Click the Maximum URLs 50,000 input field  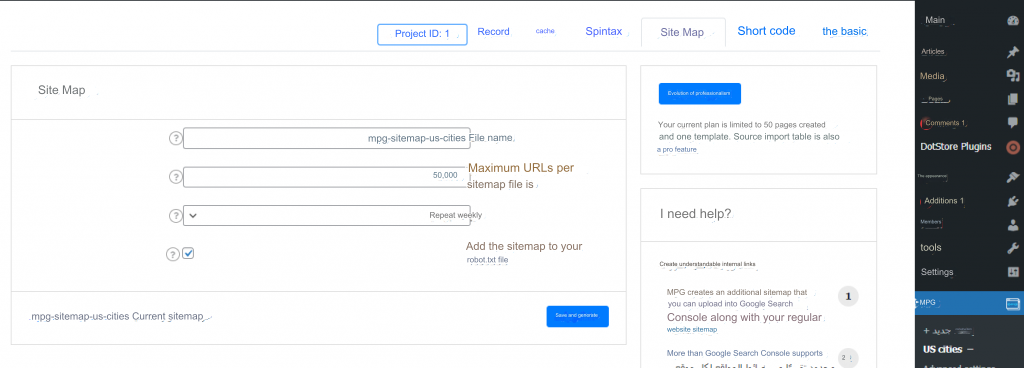[327, 177]
